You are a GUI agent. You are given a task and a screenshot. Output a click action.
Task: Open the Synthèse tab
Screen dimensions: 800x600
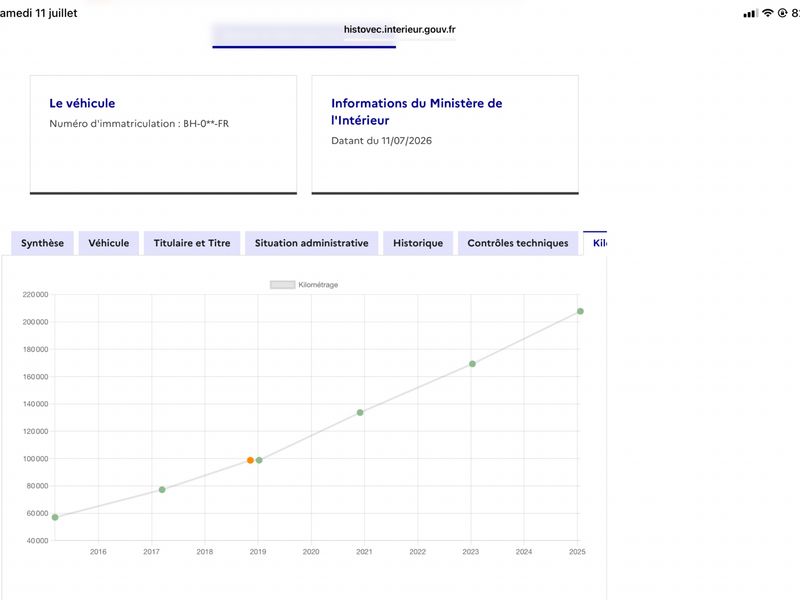tap(42, 243)
